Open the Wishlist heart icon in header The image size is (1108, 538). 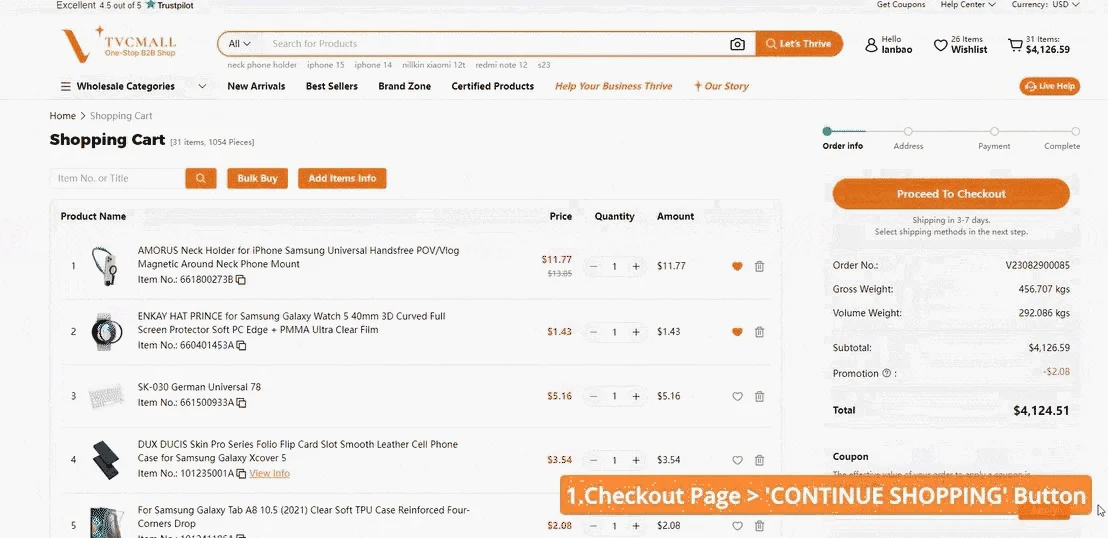[941, 45]
